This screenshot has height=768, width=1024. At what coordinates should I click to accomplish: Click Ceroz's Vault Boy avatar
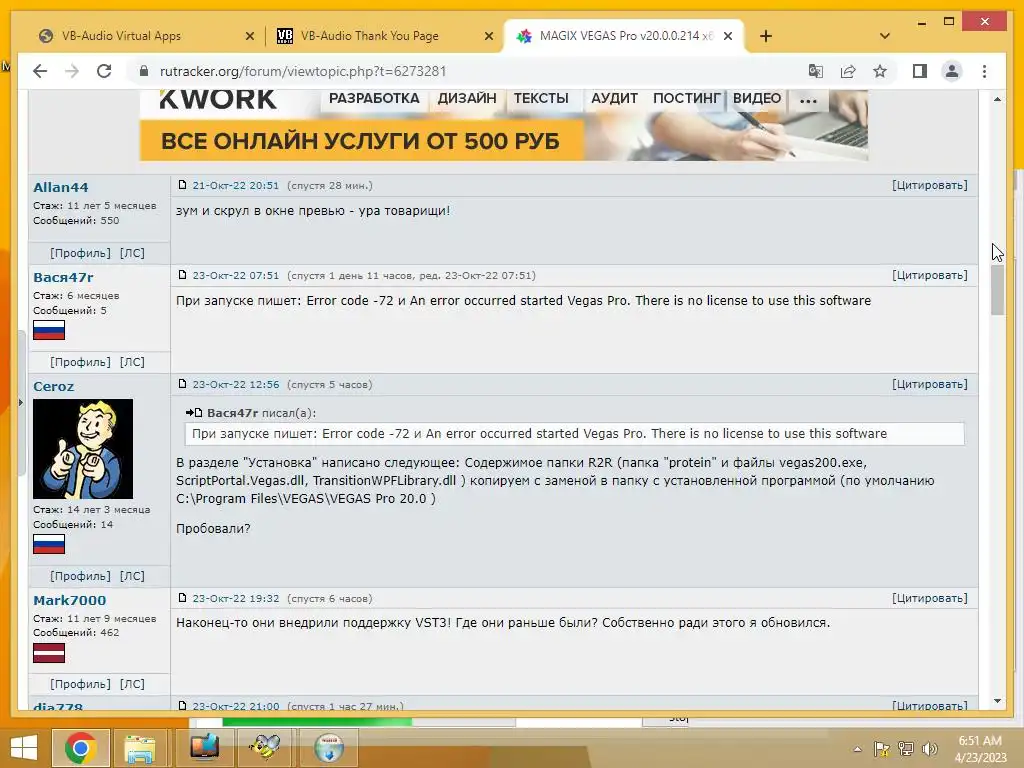83,449
